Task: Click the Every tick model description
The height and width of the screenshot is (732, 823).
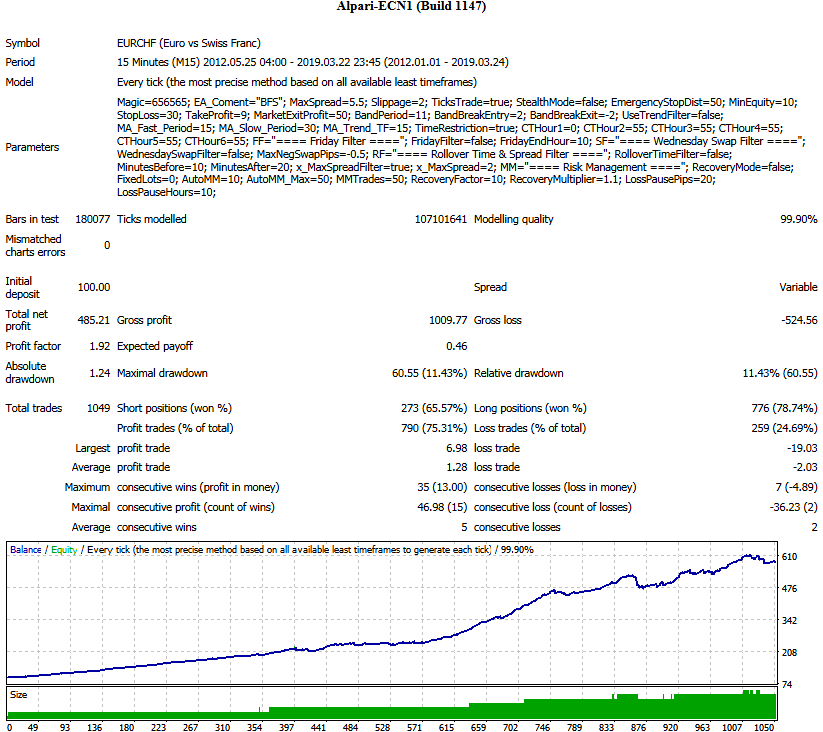Action: click(297, 82)
